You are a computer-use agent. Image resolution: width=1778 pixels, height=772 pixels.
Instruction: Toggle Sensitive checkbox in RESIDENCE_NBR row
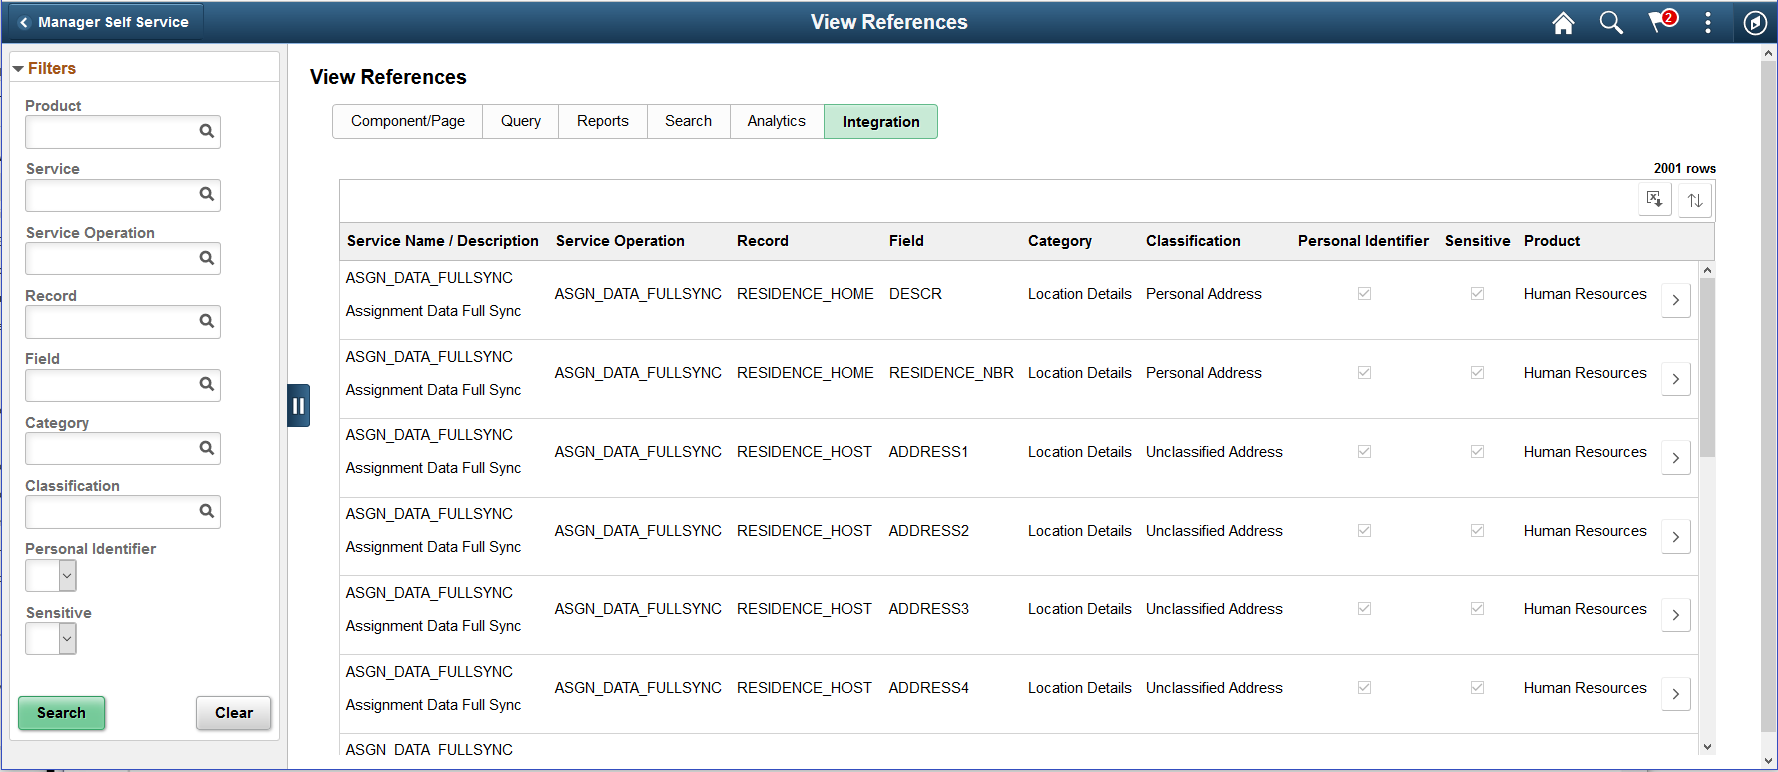coord(1477,373)
